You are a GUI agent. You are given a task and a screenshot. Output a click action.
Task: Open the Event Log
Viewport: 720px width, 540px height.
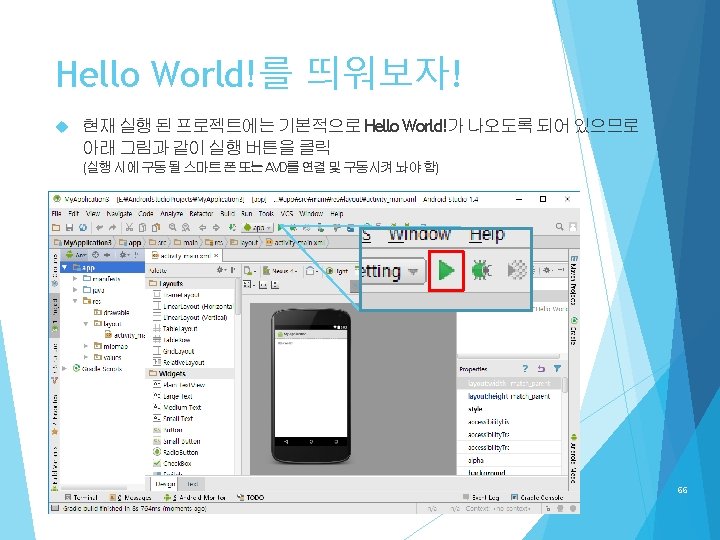[x=481, y=497]
